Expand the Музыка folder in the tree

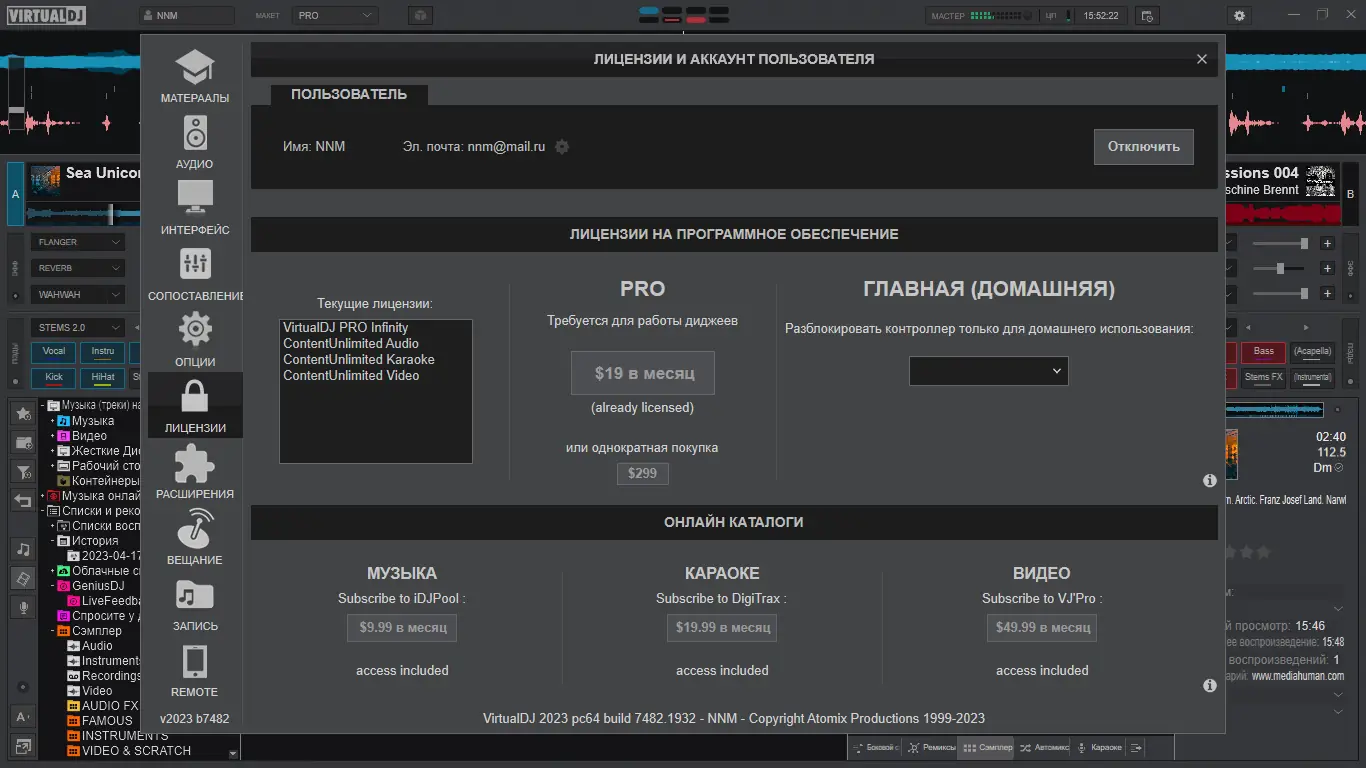coord(53,421)
